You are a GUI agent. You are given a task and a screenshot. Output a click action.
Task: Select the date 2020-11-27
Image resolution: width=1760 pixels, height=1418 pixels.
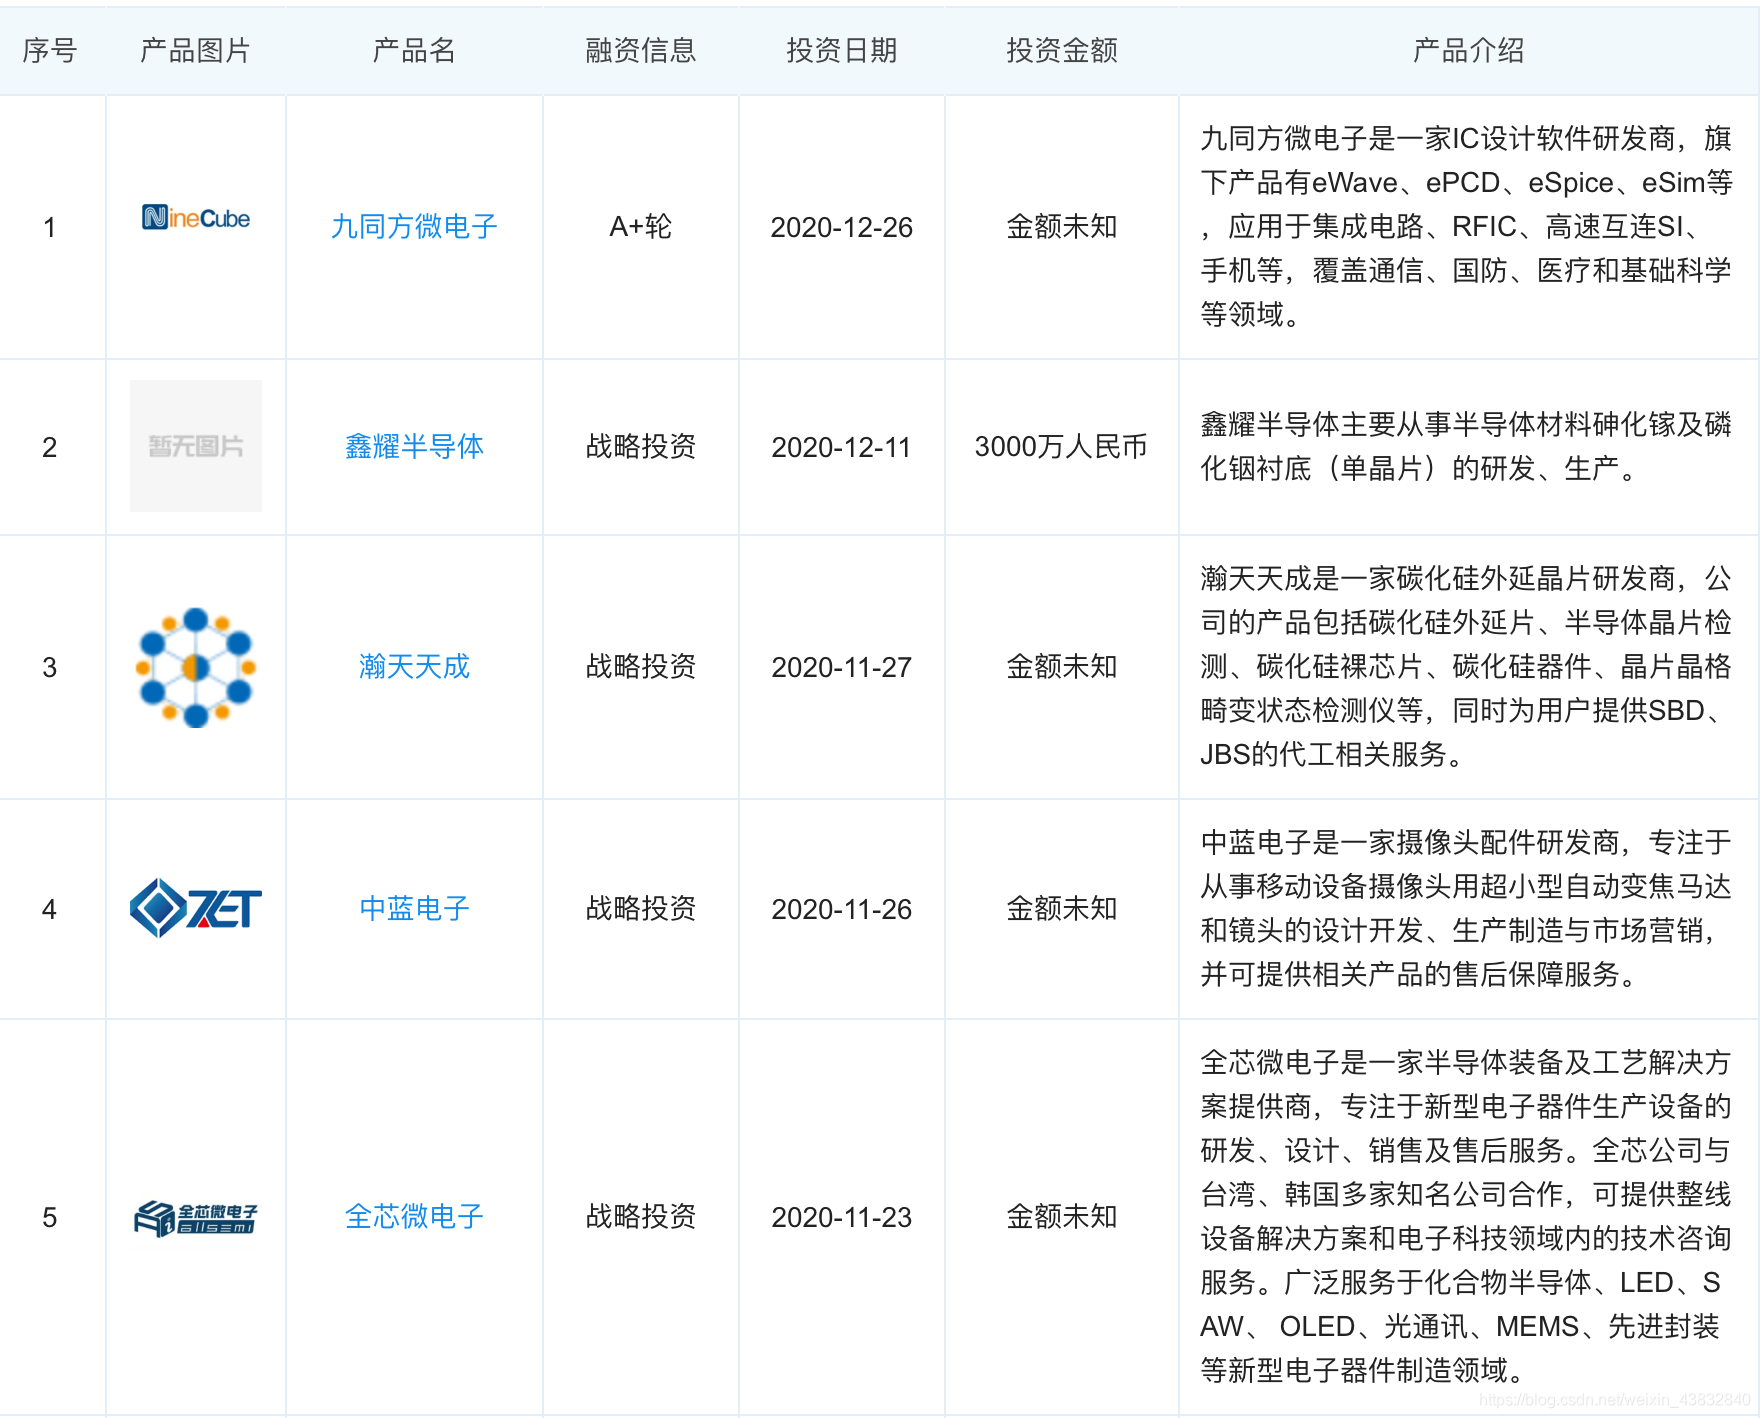[x=842, y=667]
